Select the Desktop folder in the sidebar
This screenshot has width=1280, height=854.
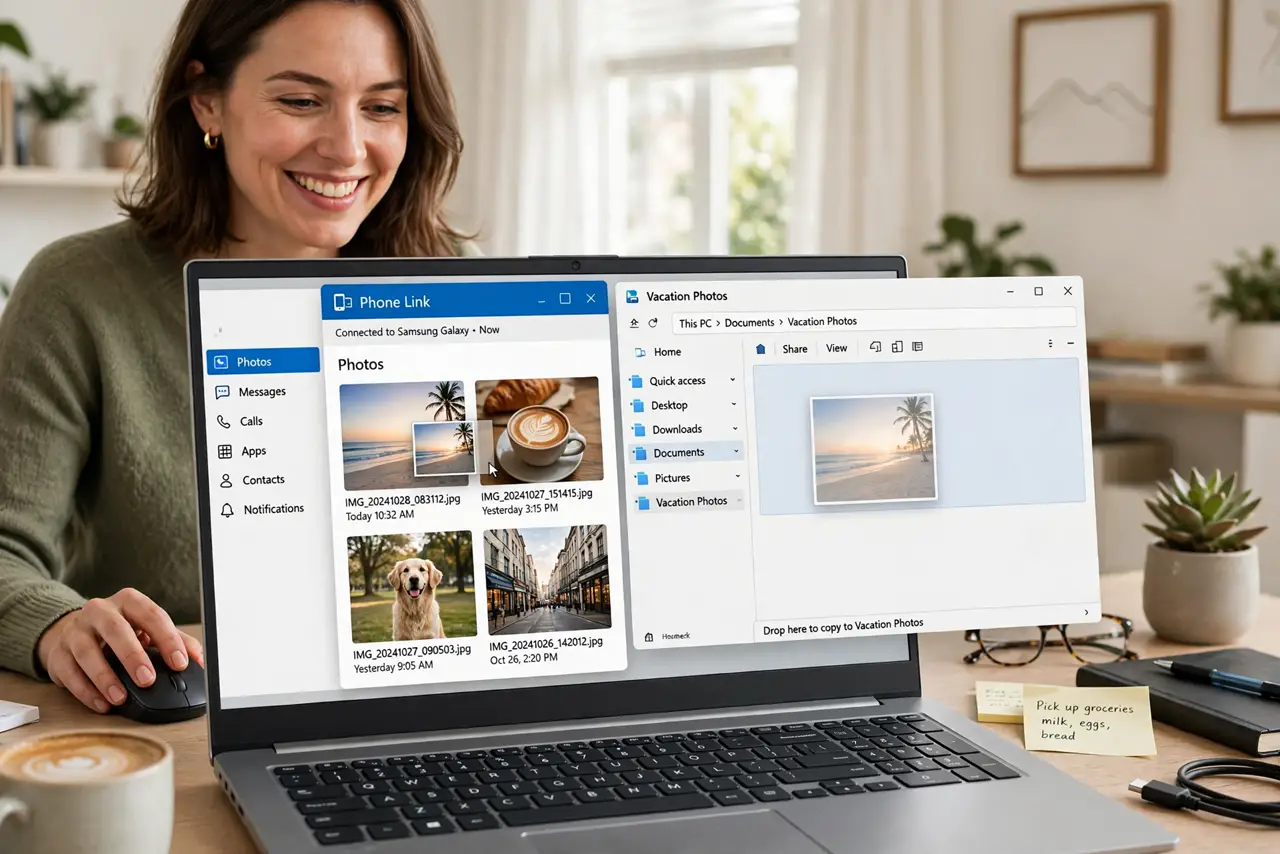pos(659,405)
